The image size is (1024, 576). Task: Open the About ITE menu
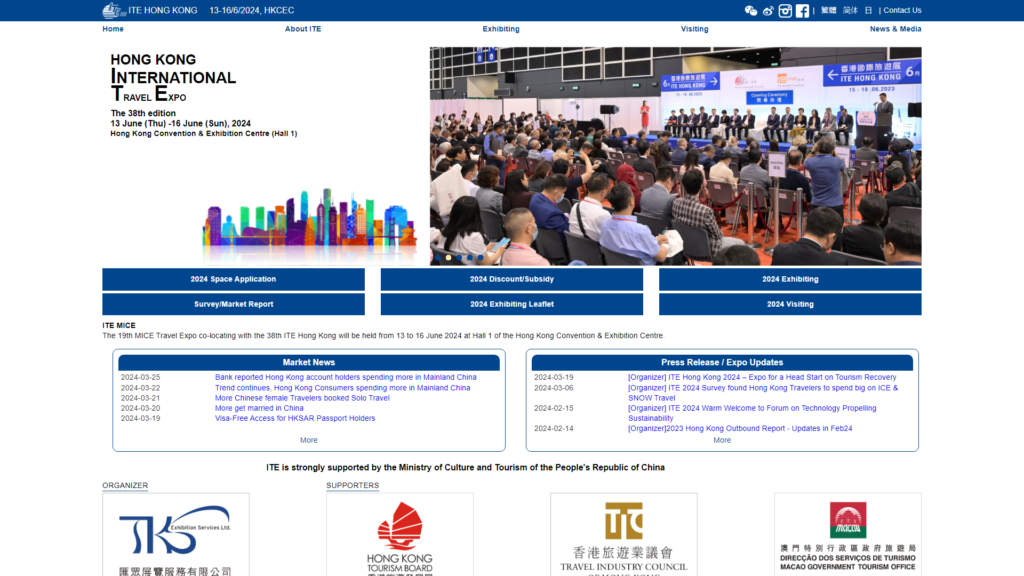(x=302, y=29)
